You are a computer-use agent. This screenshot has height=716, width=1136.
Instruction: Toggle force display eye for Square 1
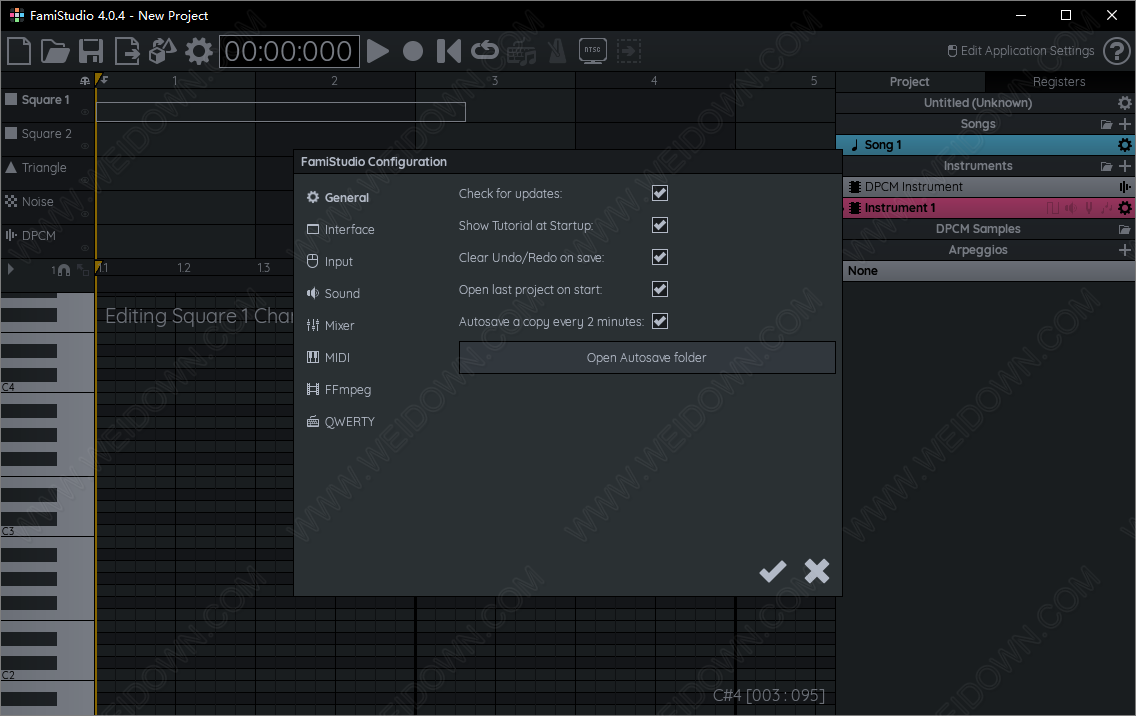(x=85, y=112)
